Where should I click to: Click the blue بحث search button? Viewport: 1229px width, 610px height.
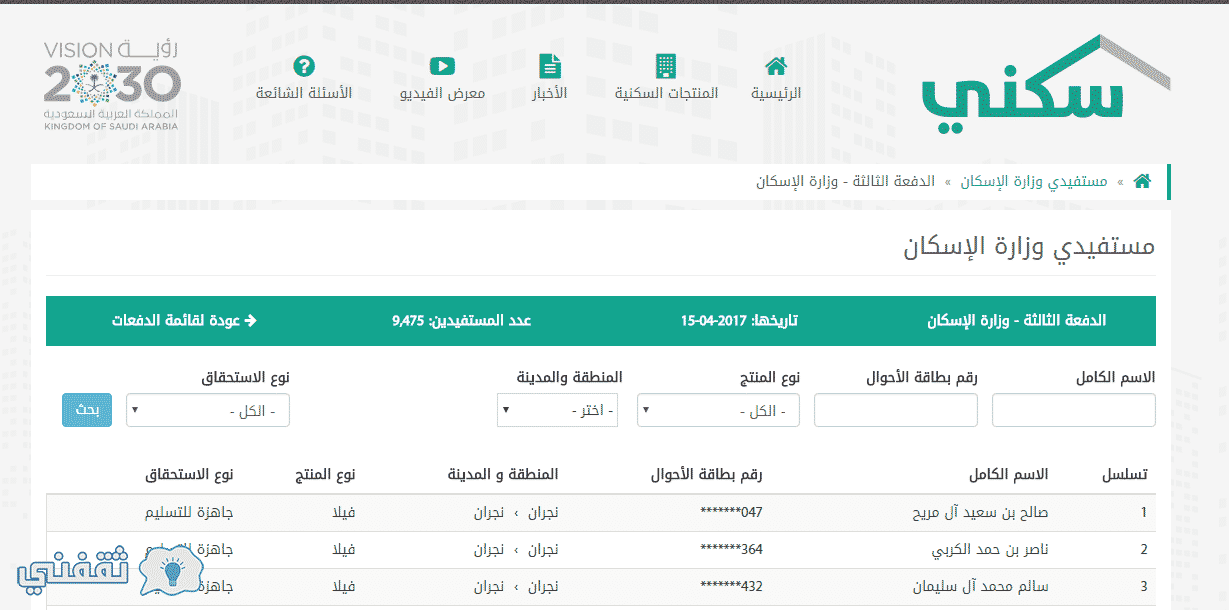[87, 410]
